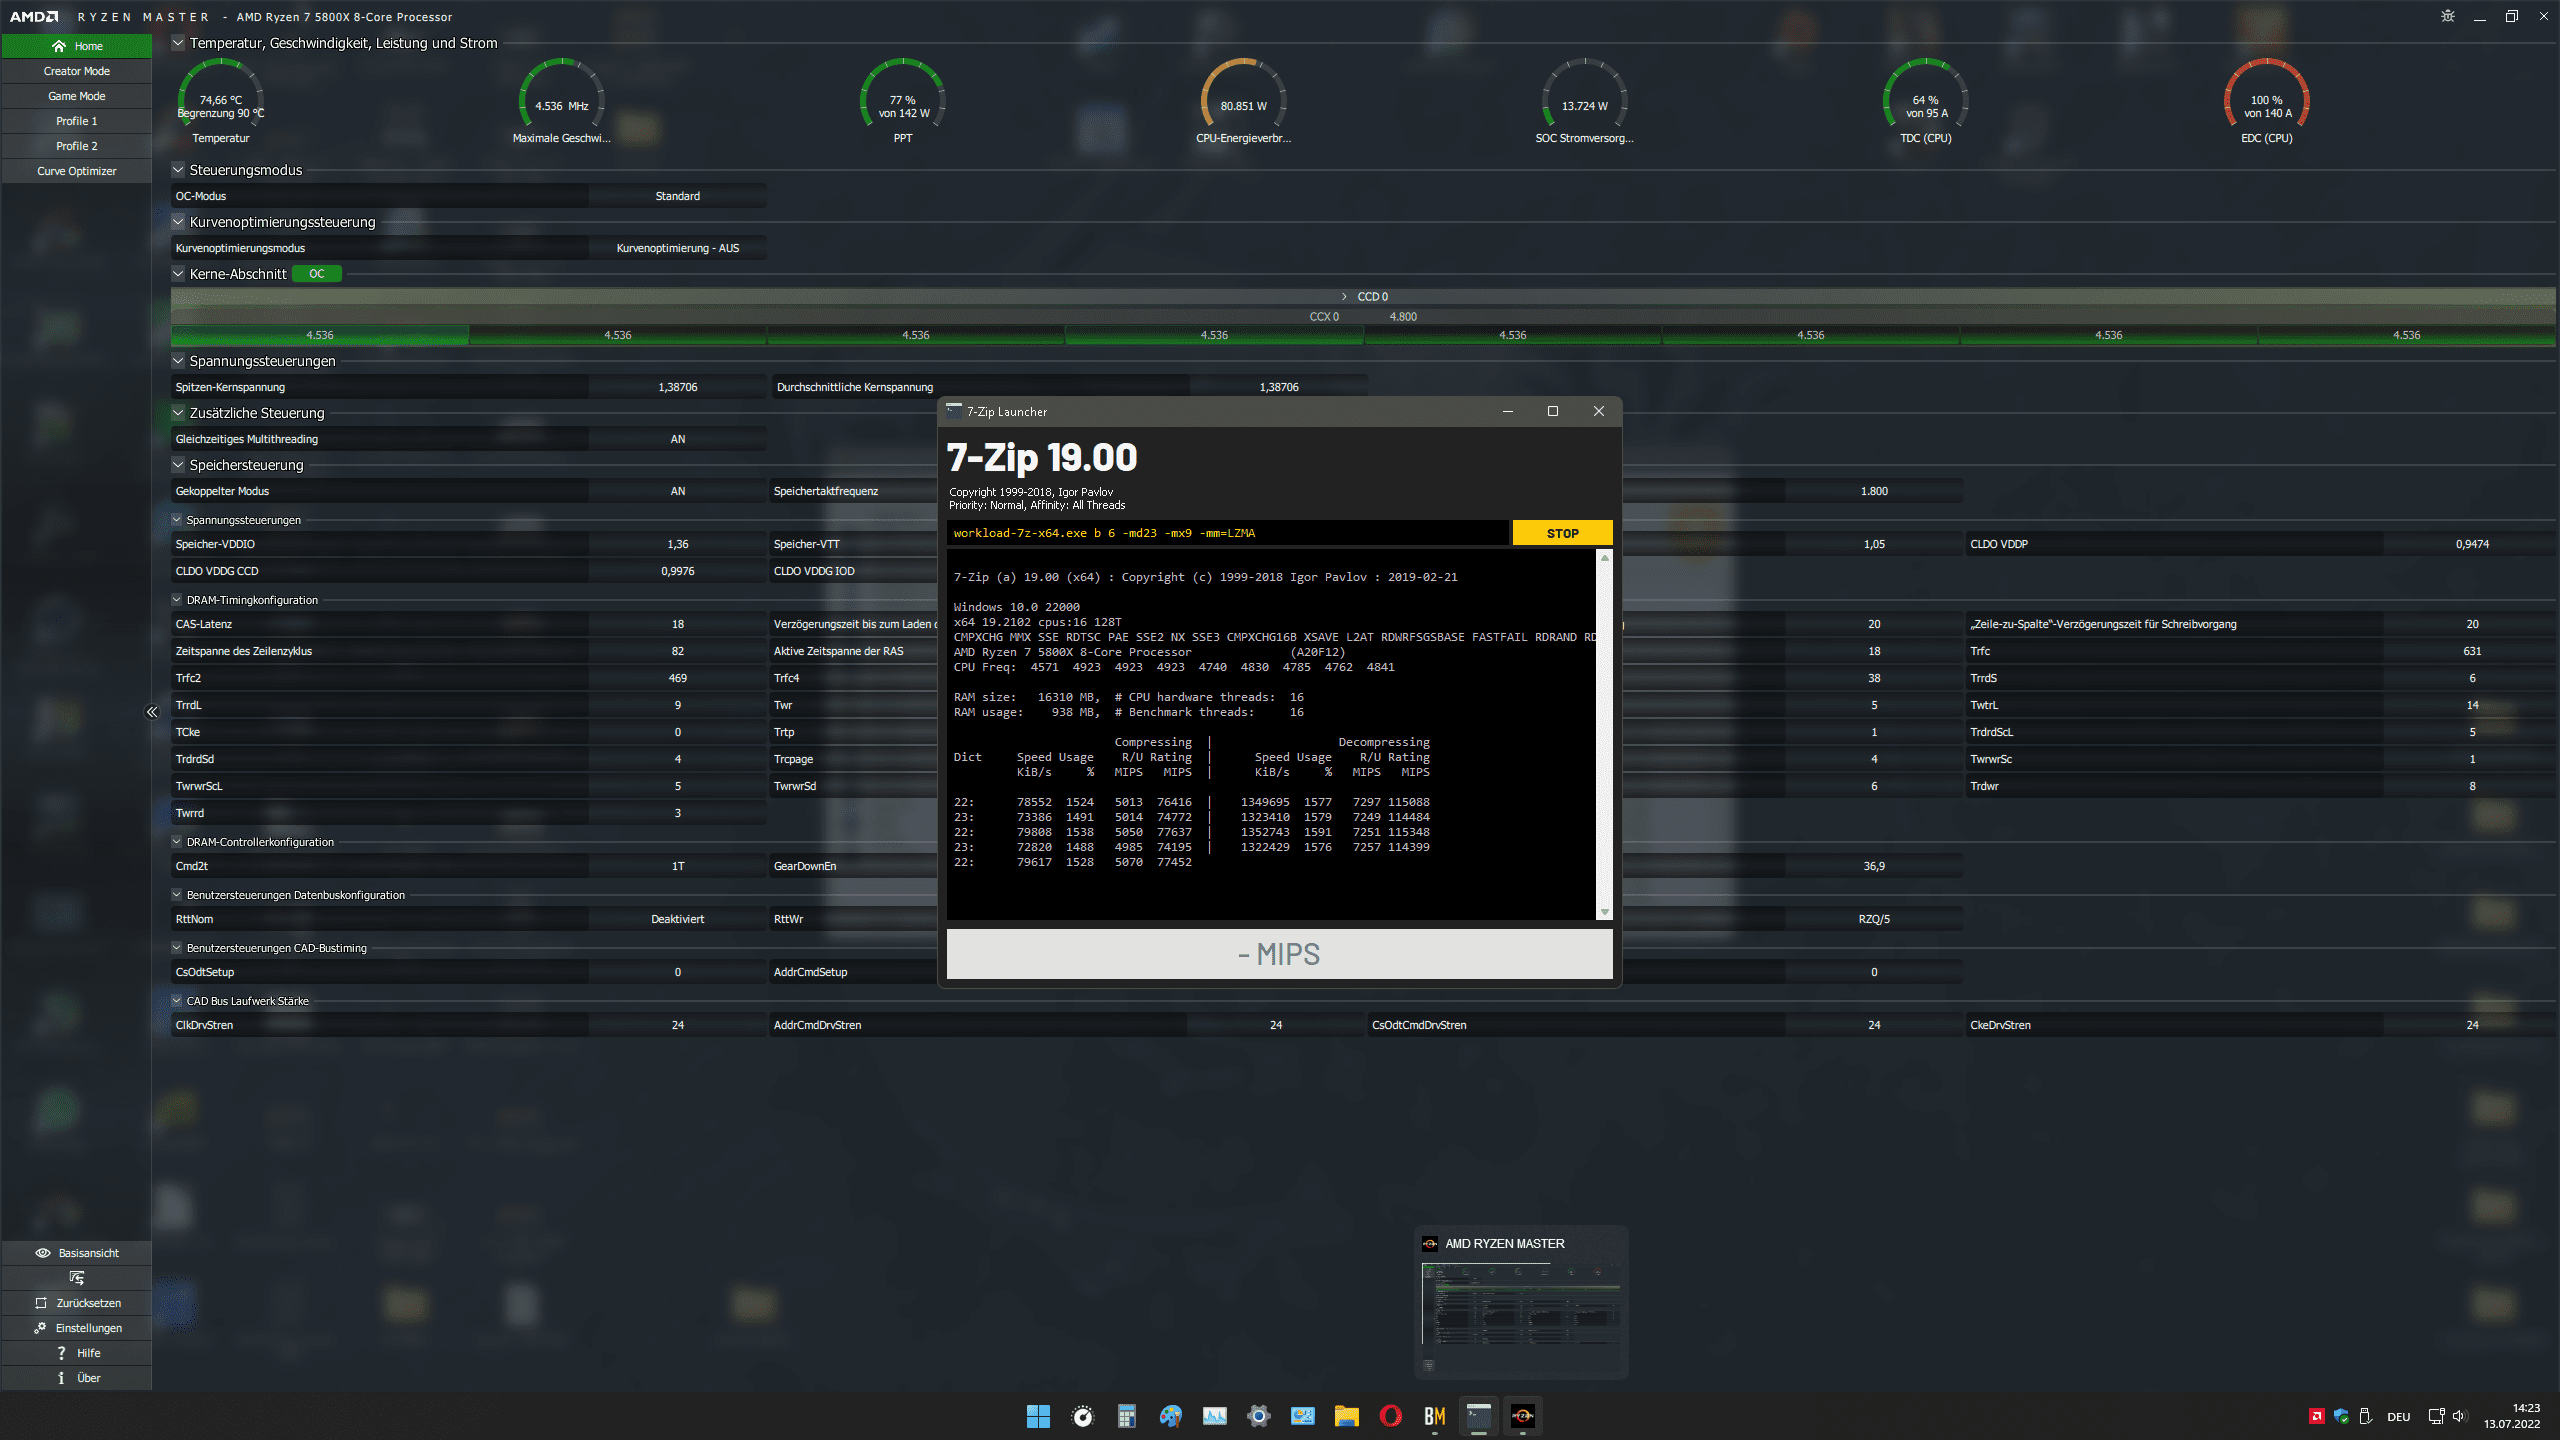Open Einstellungen settings in sidebar
The image size is (2560, 1440).
click(77, 1328)
